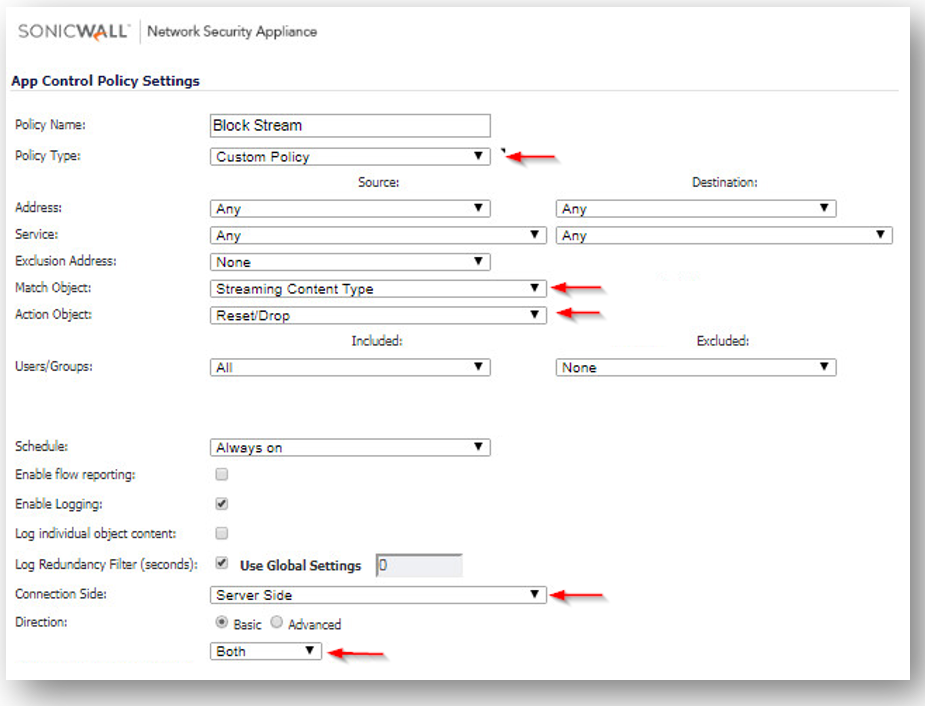Open the Exclusion Address dropdown
The image size is (925, 706).
point(350,262)
